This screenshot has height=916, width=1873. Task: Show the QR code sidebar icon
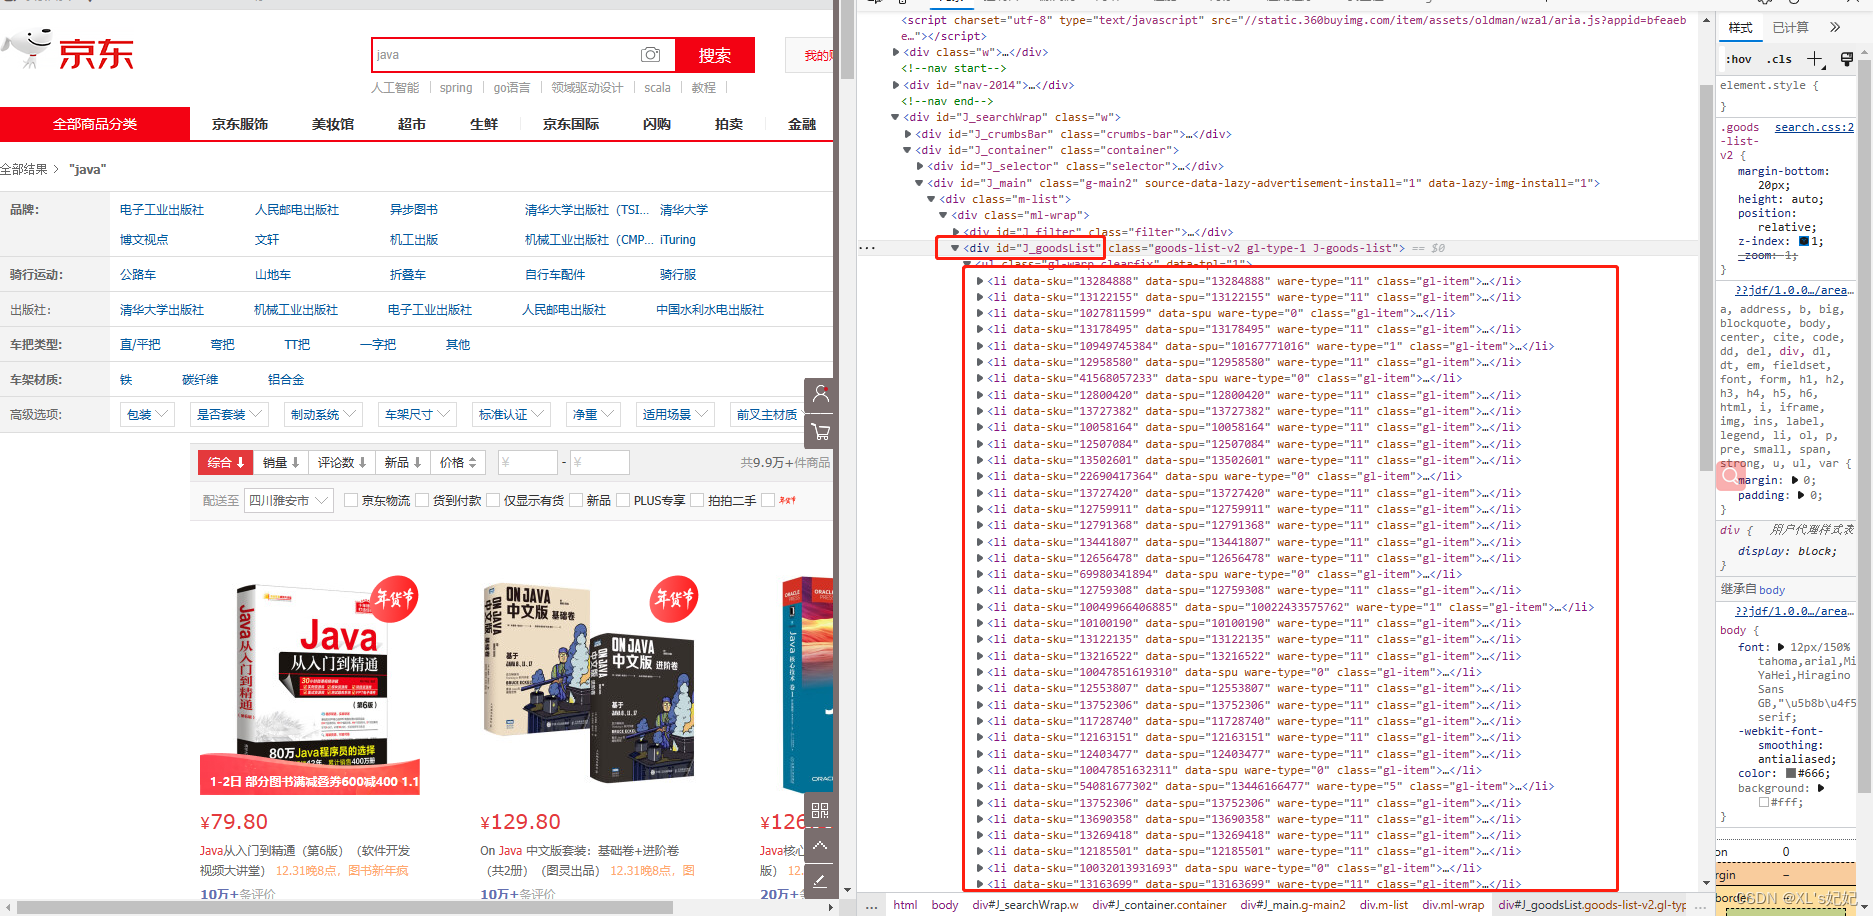pyautogui.click(x=820, y=810)
